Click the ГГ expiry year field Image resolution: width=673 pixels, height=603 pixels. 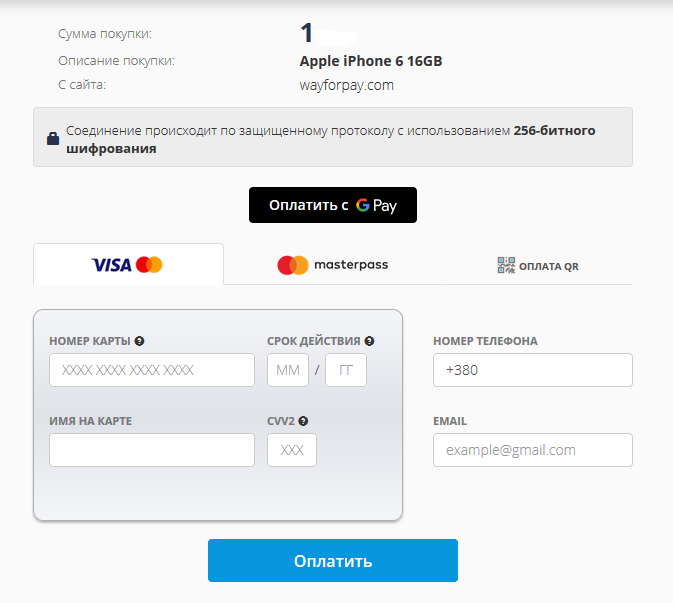[346, 370]
